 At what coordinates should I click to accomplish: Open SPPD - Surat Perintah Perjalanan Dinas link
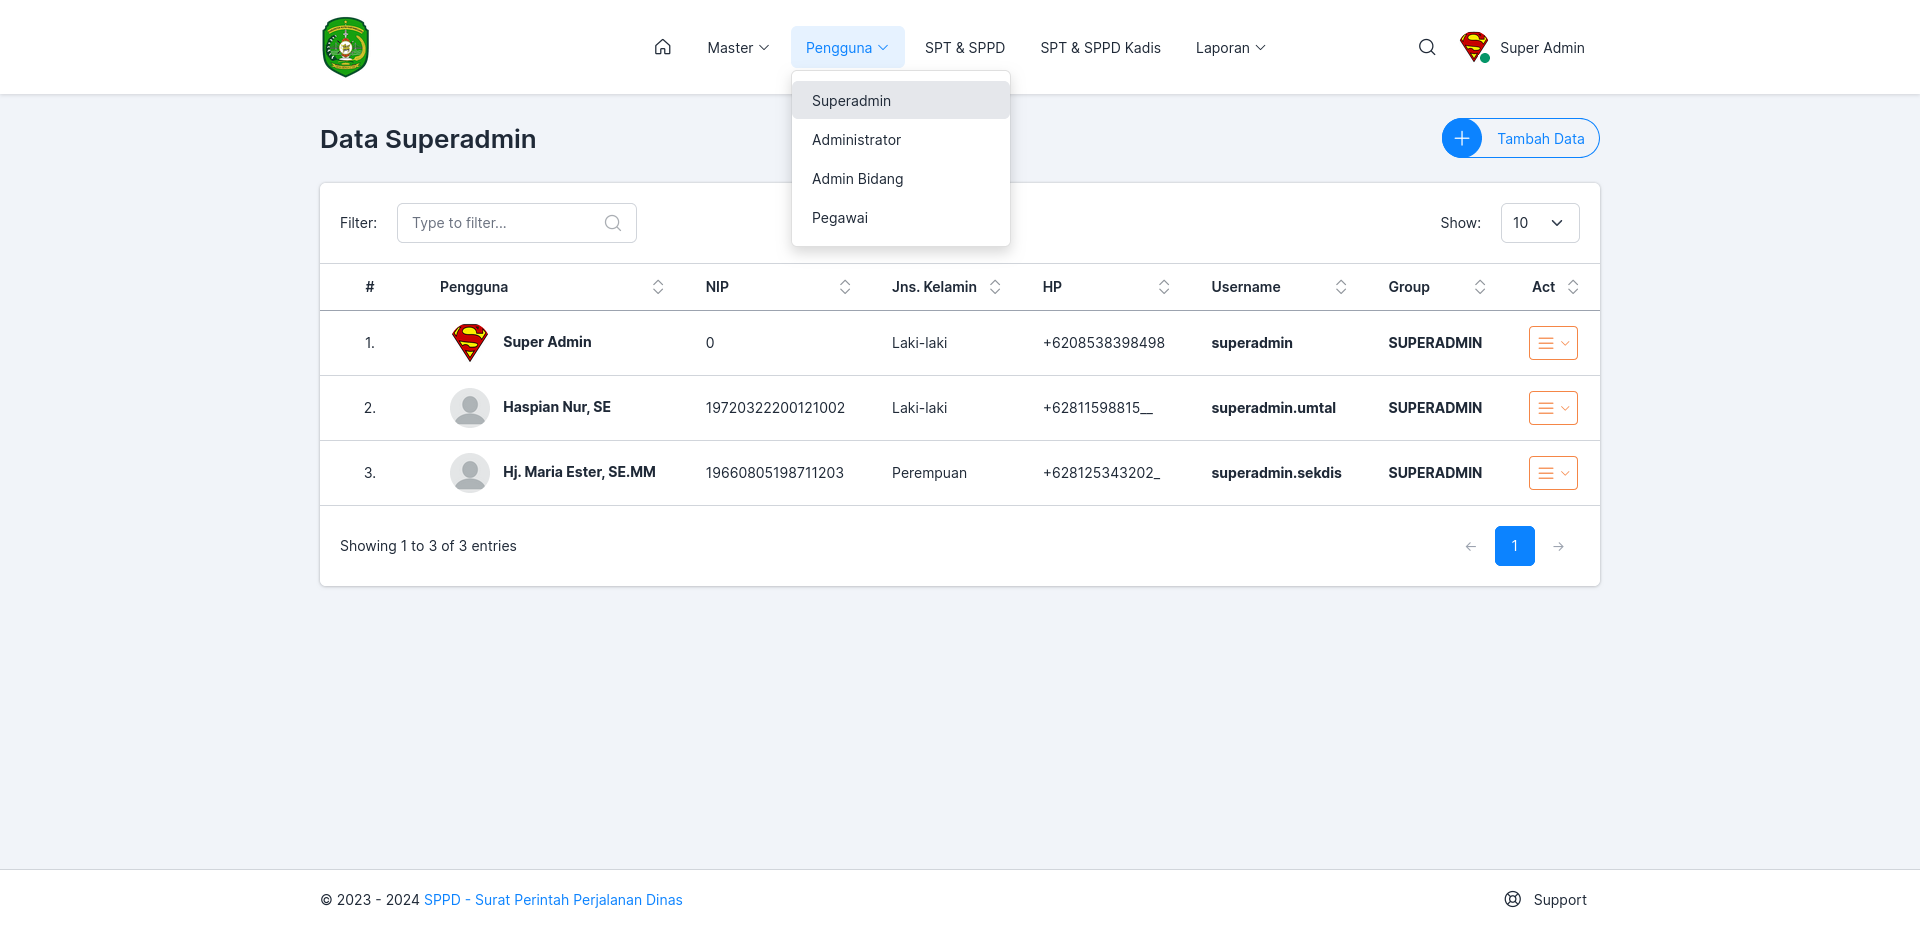click(553, 899)
